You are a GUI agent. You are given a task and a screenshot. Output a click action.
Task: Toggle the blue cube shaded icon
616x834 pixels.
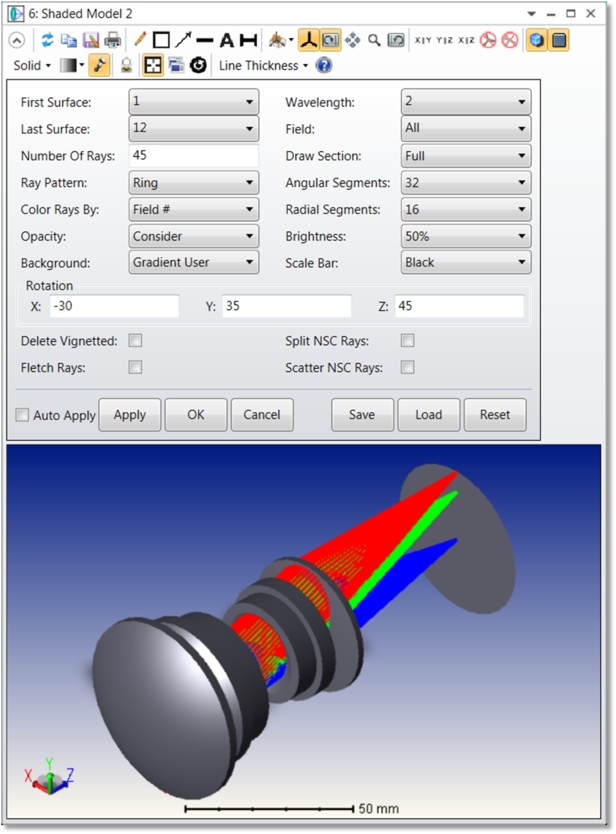point(537,40)
